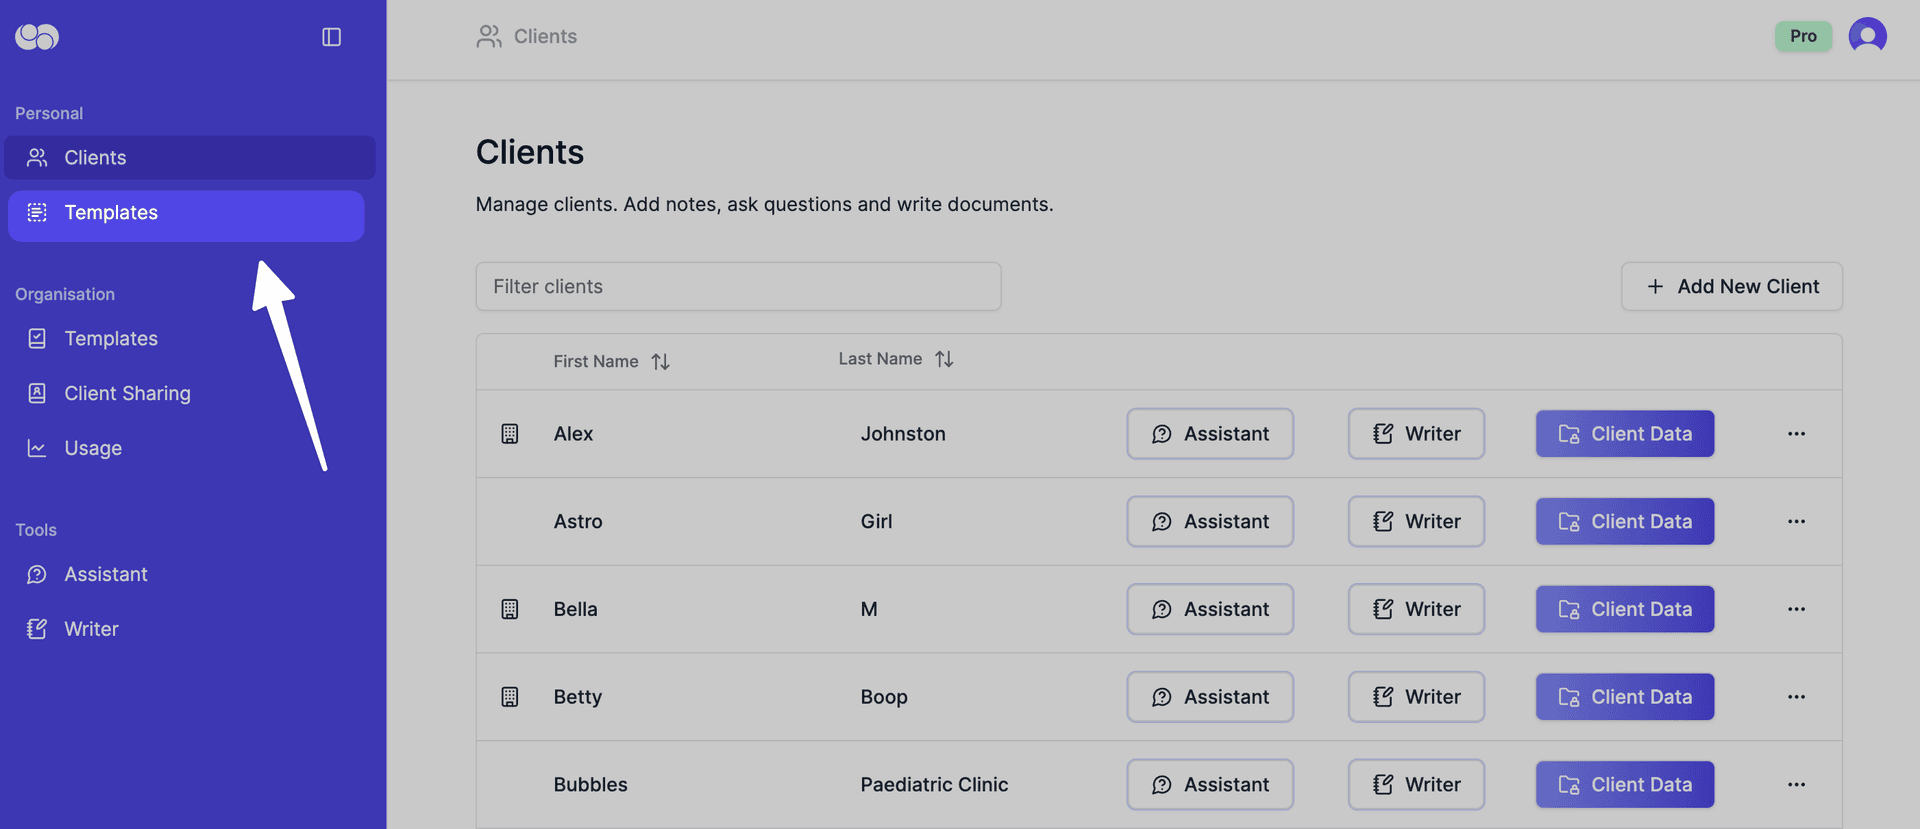1920x829 pixels.
Task: Sort by Last Name column
Action: (896, 359)
